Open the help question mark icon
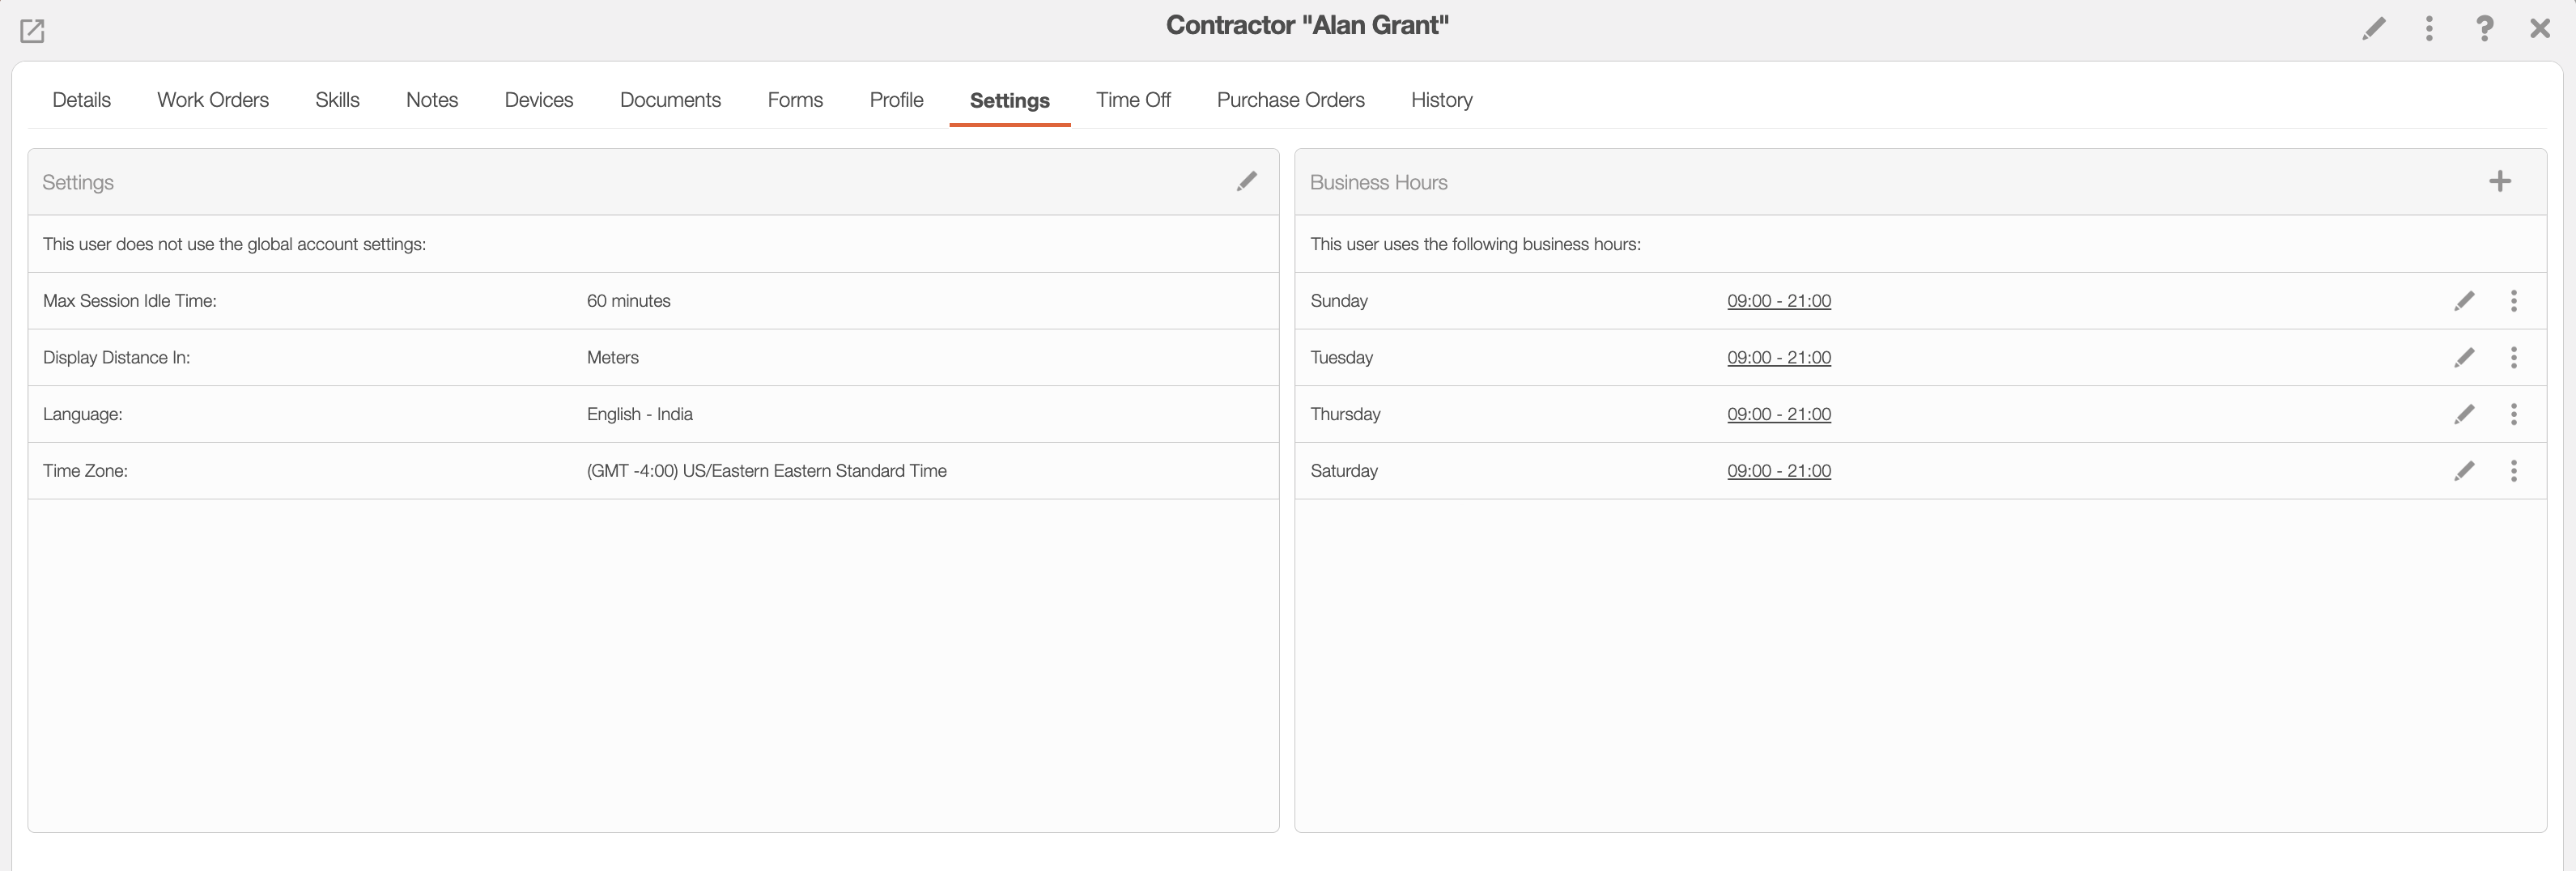Screen dimensions: 2576x871 tap(2485, 28)
